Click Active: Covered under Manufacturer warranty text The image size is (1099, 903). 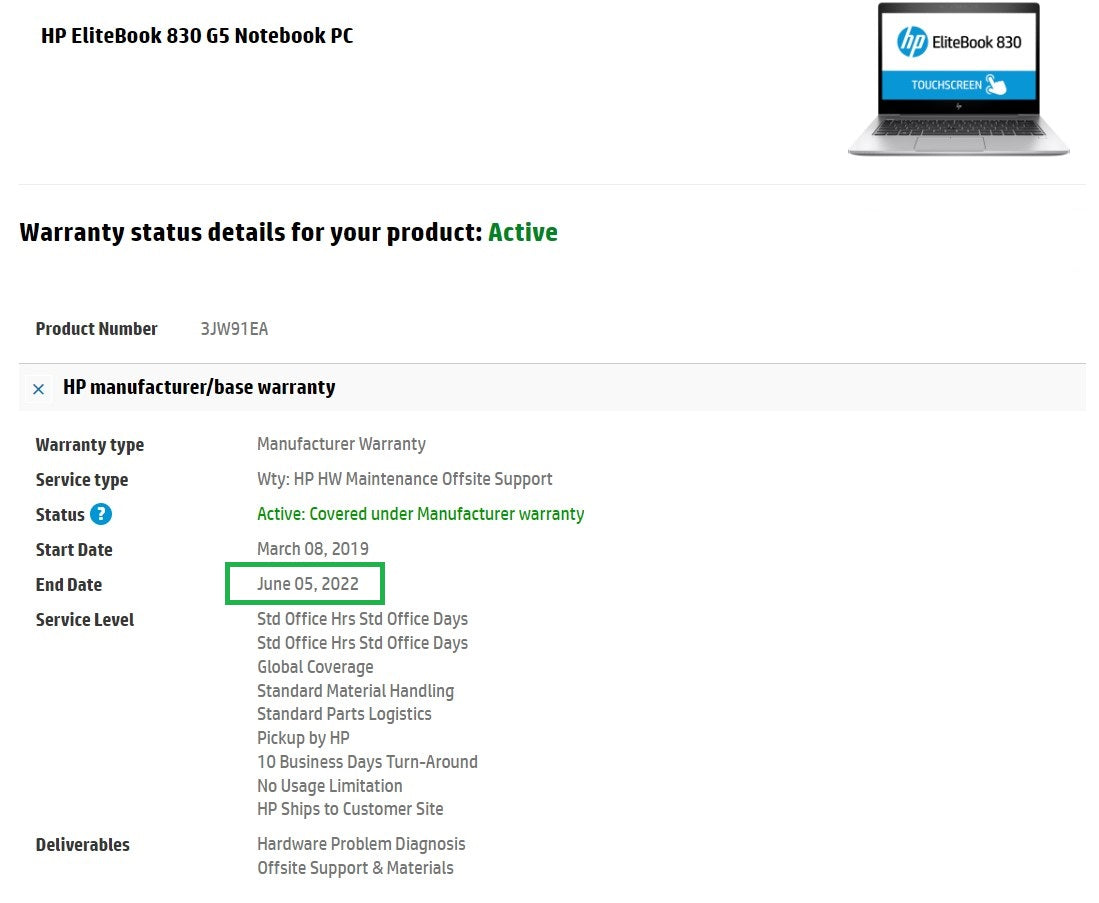click(x=421, y=514)
